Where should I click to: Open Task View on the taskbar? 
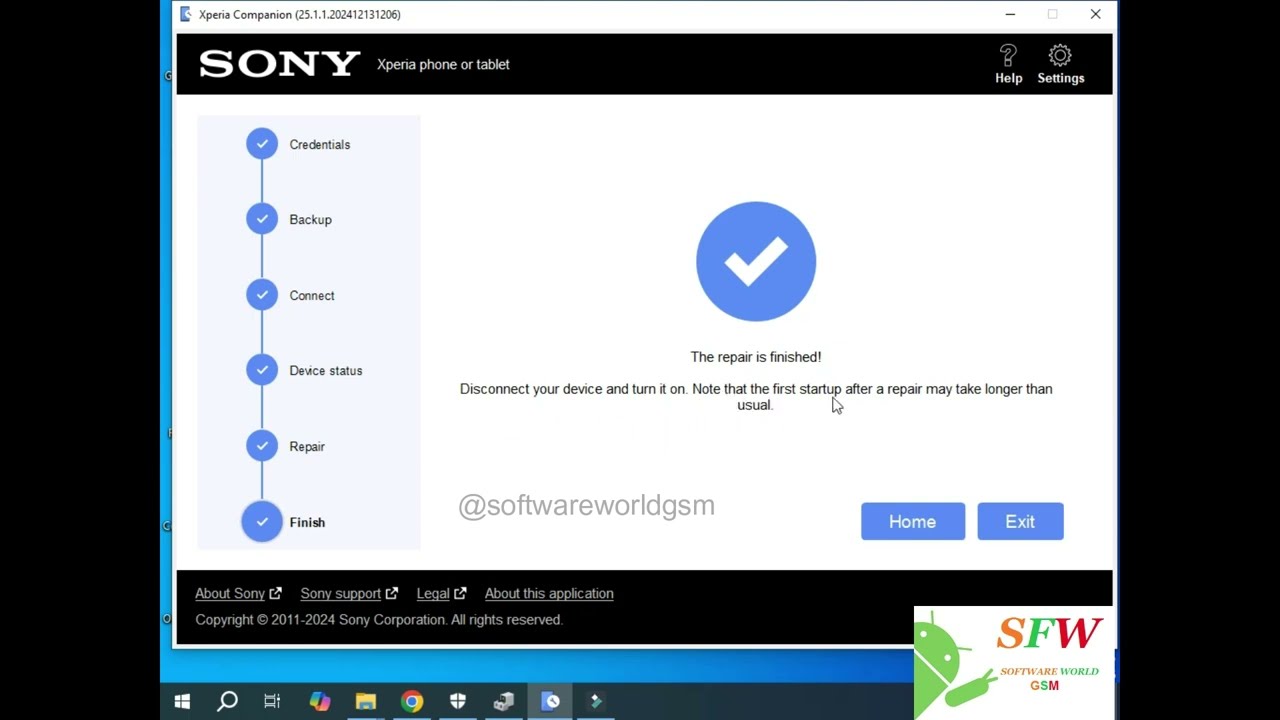(272, 701)
